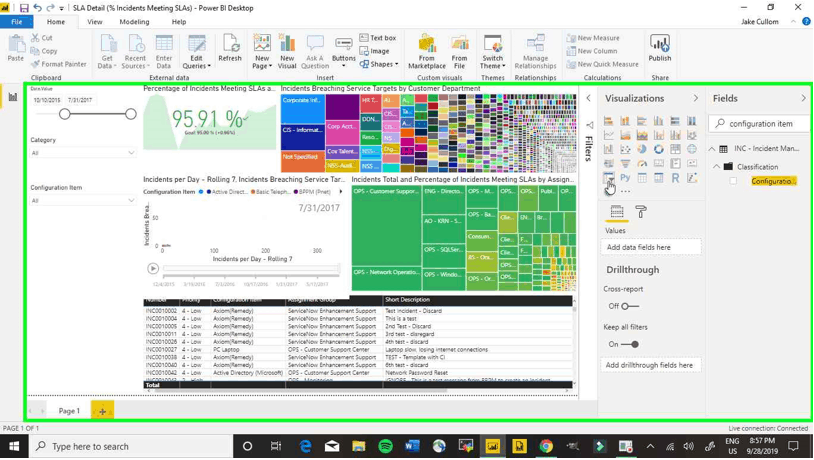The image size is (814, 460).
Task: Choose the KPI visualization icon
Action: pyautogui.click(x=691, y=163)
